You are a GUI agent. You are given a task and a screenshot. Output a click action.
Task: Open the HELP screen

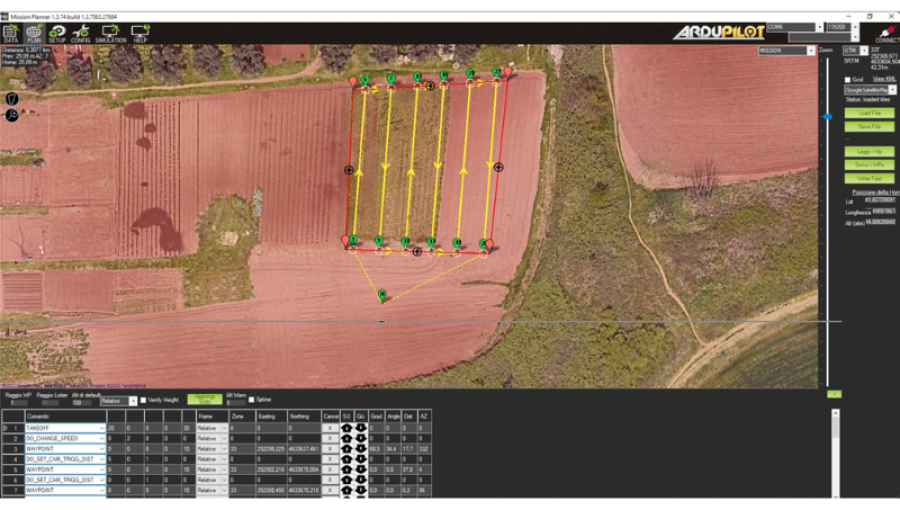[x=140, y=34]
